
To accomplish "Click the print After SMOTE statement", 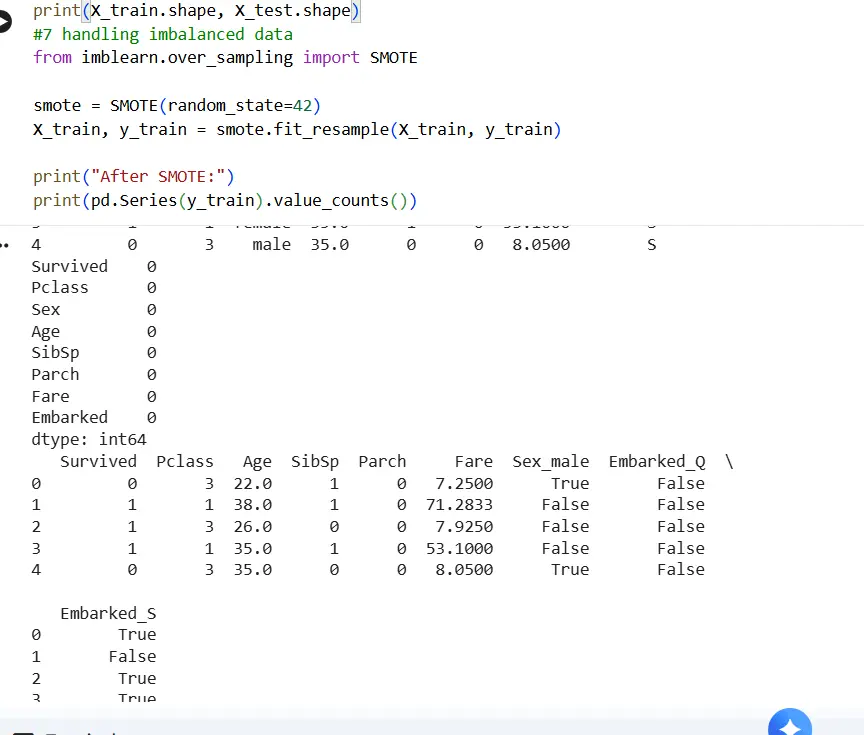I will (131, 176).
